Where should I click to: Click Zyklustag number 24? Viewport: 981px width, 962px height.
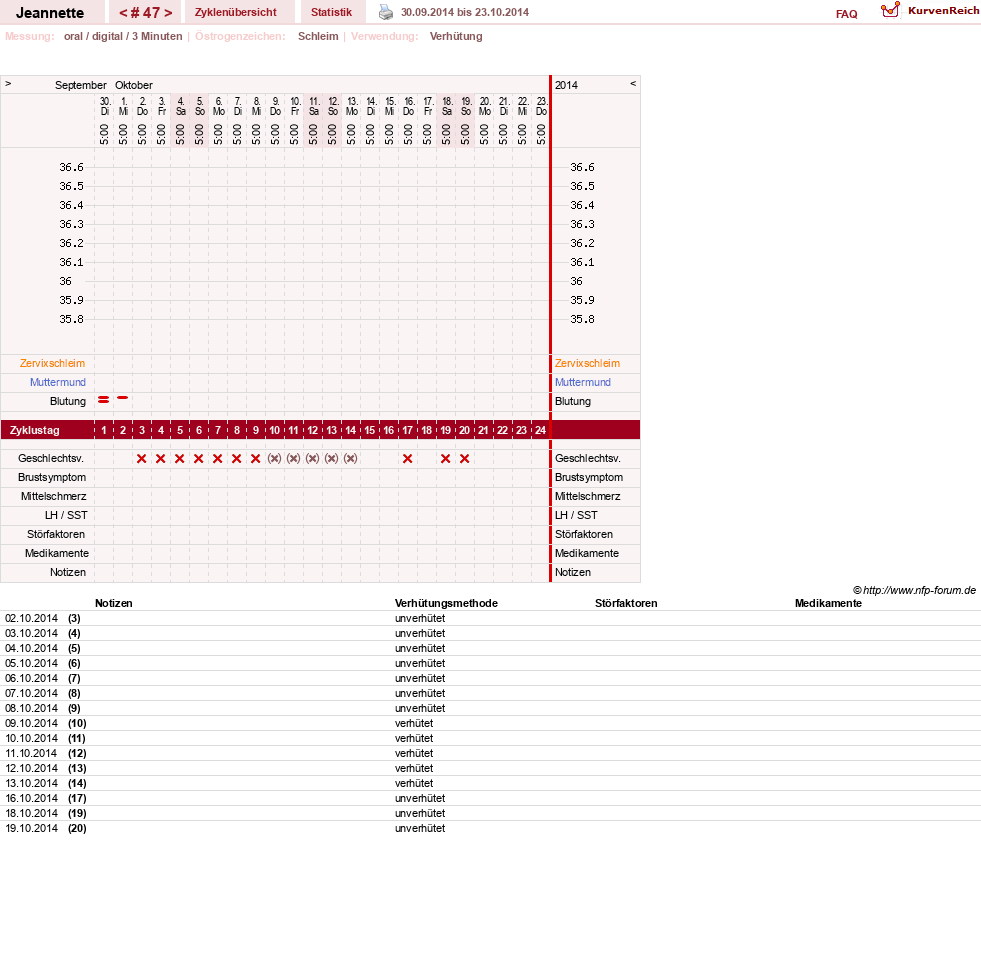pos(540,430)
